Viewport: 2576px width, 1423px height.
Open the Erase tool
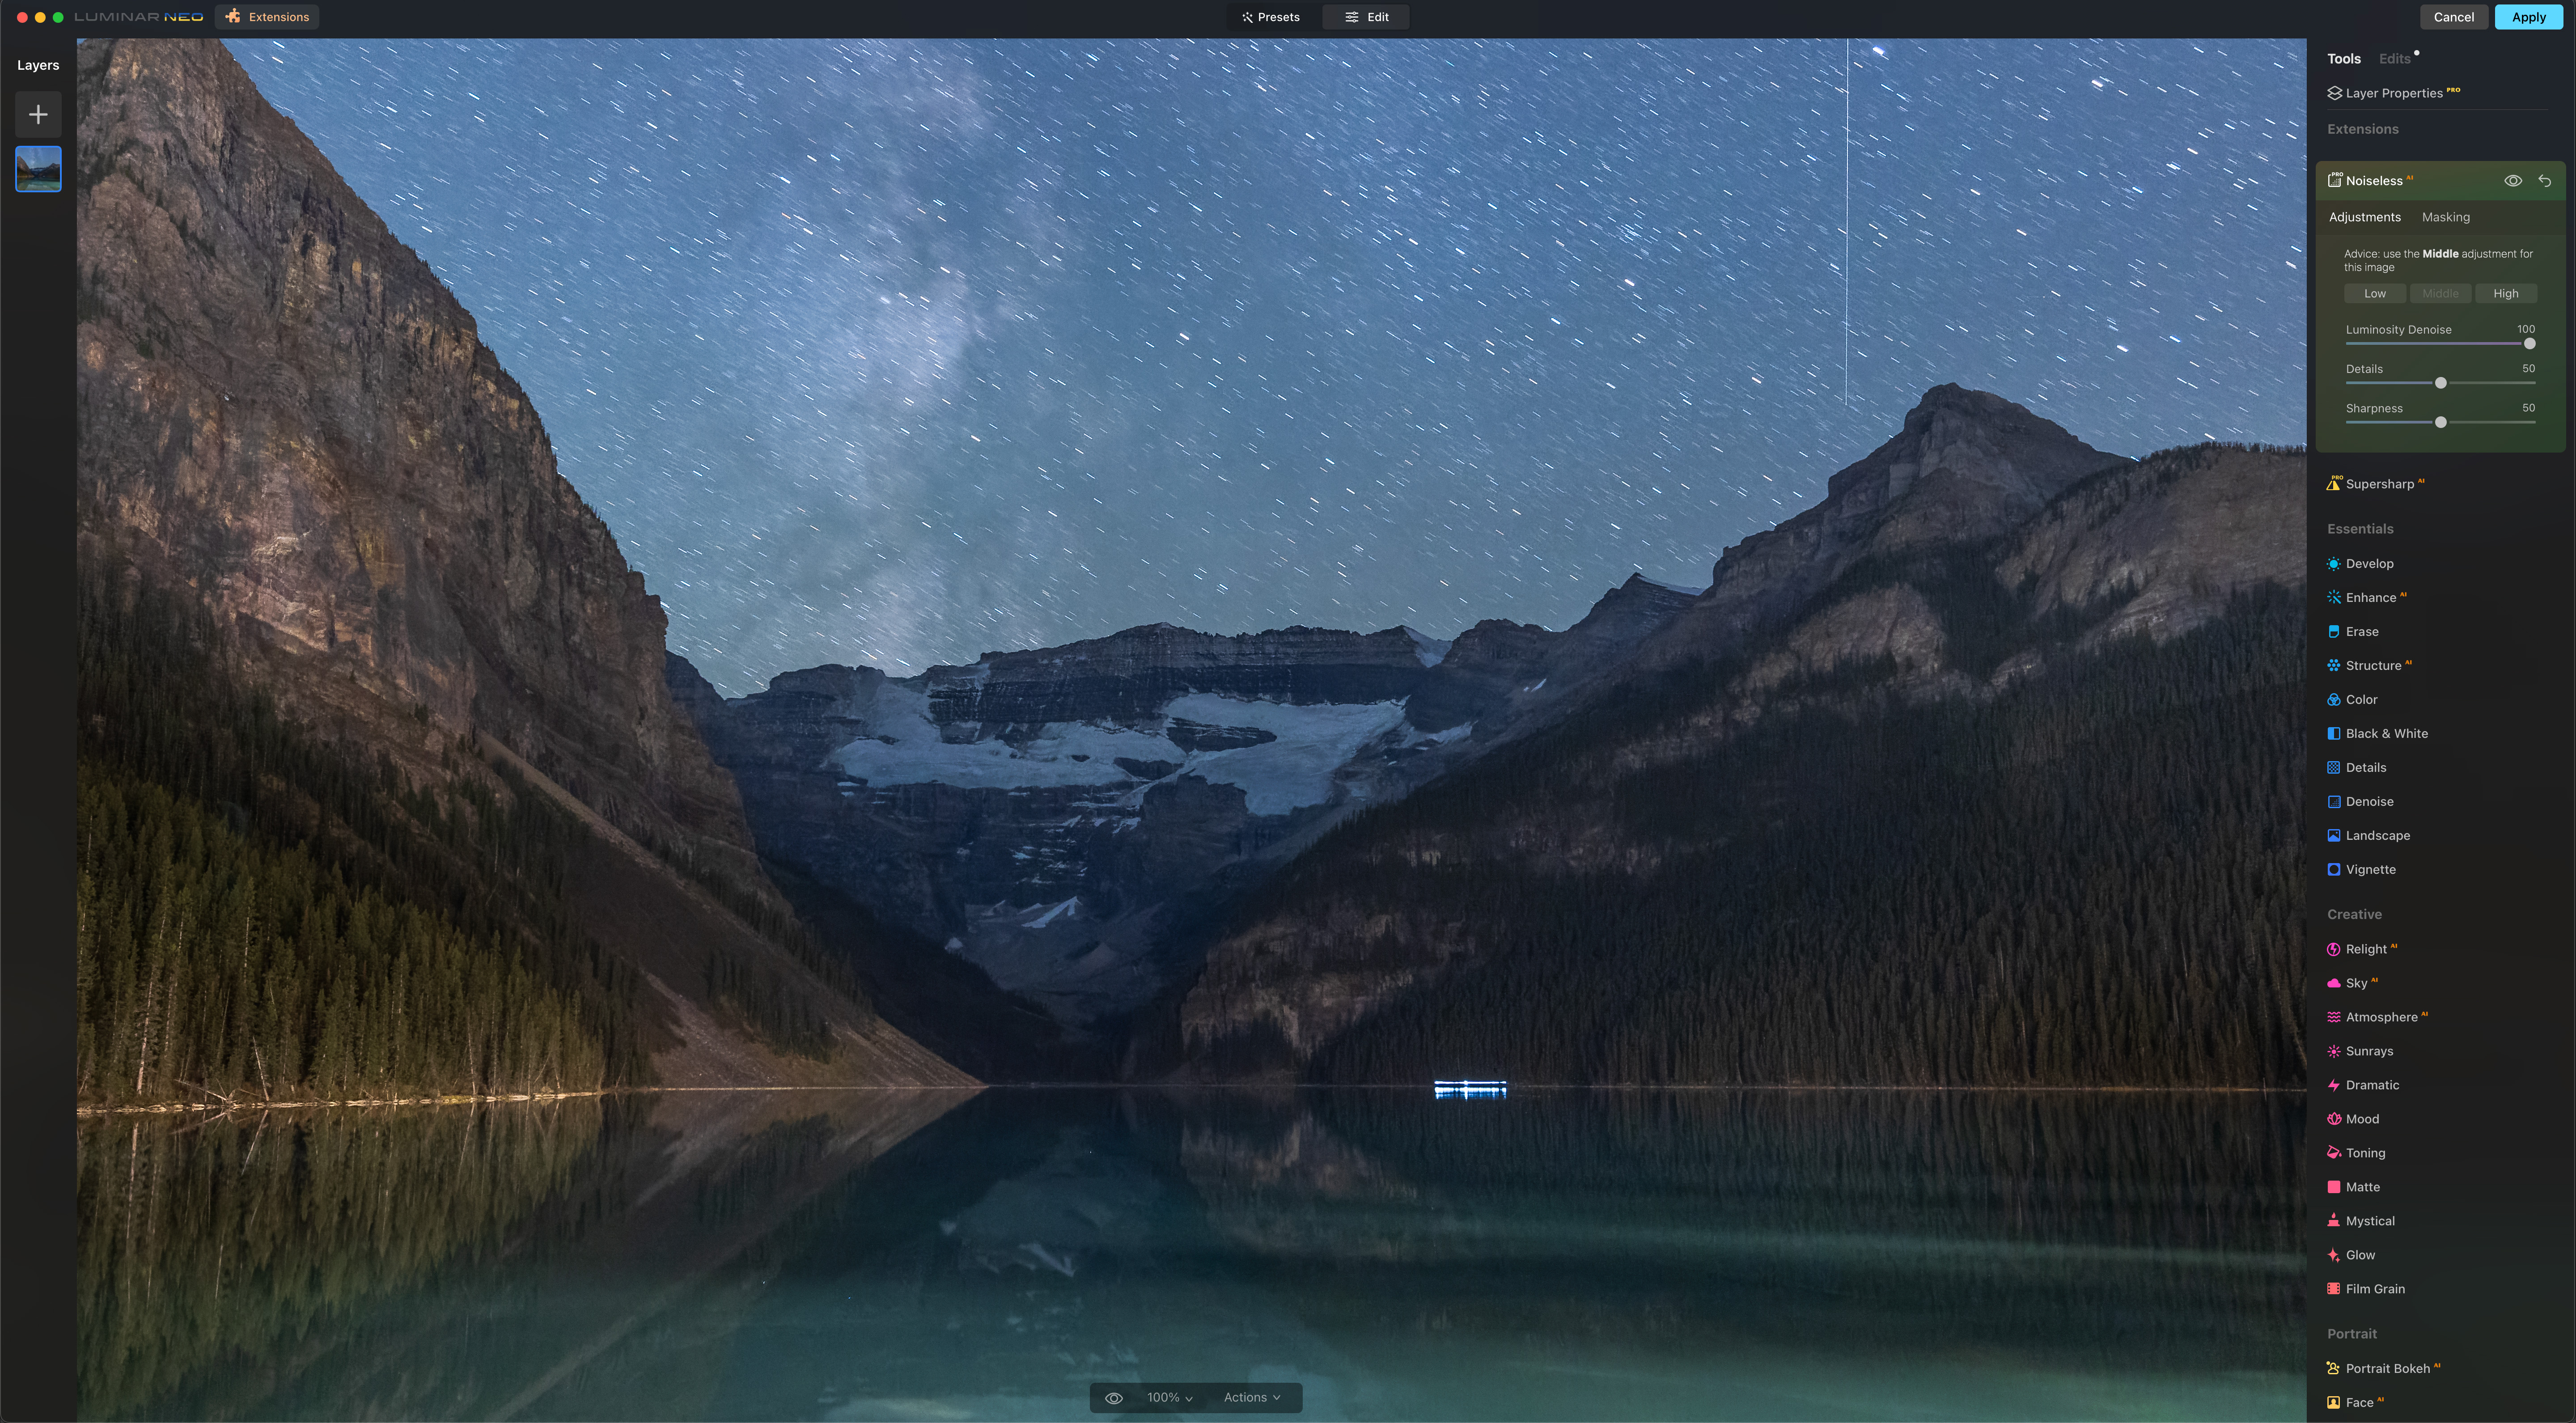(2361, 632)
